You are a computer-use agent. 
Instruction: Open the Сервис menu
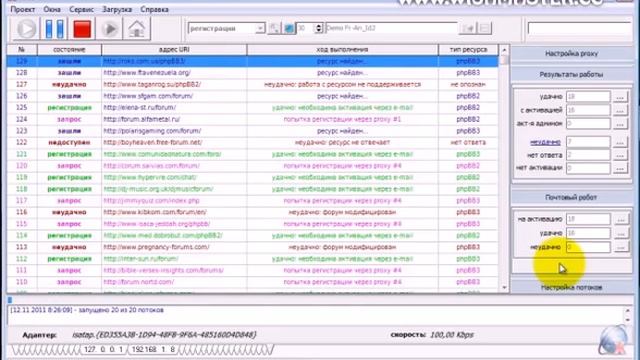(x=81, y=9)
